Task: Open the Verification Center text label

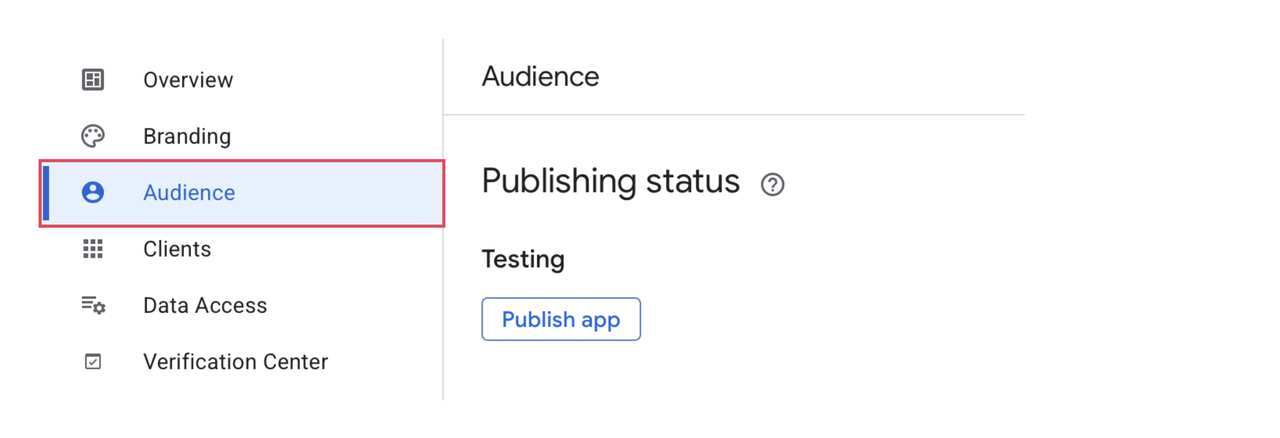Action: point(235,362)
